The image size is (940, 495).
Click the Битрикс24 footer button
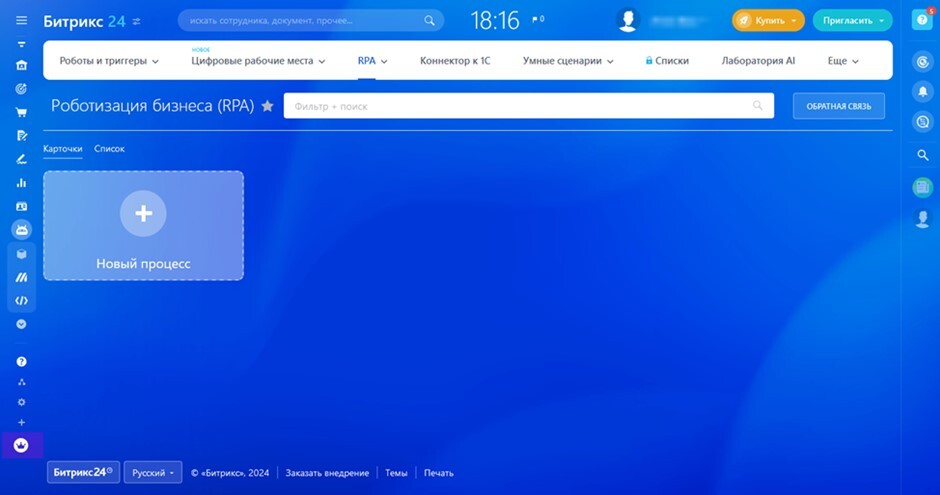(x=83, y=472)
